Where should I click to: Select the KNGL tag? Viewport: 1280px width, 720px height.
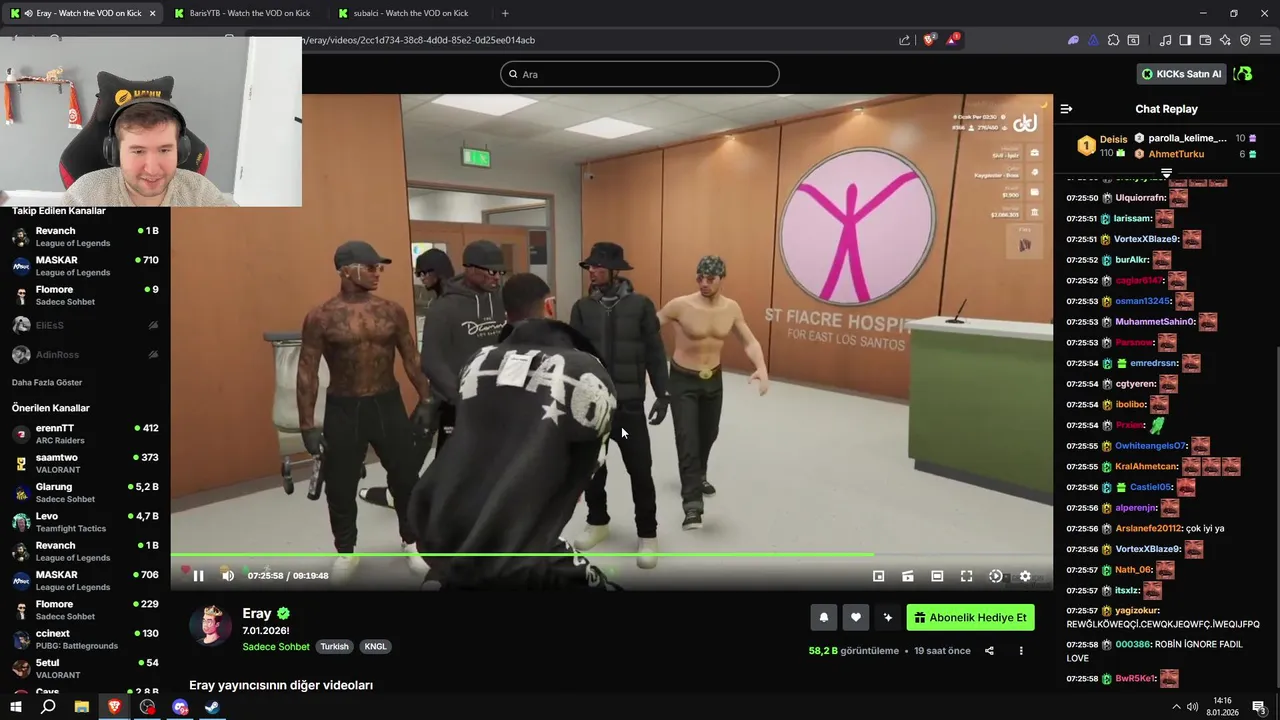pyautogui.click(x=375, y=647)
